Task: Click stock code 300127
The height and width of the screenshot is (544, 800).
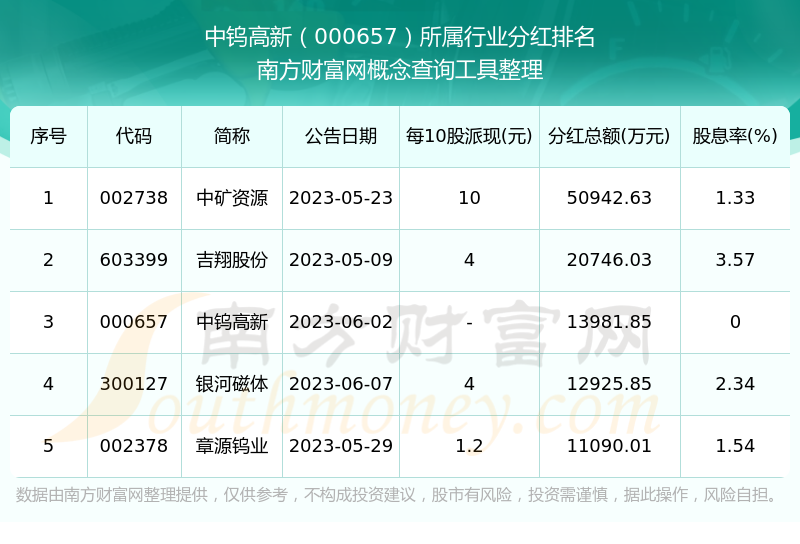Action: (x=134, y=384)
